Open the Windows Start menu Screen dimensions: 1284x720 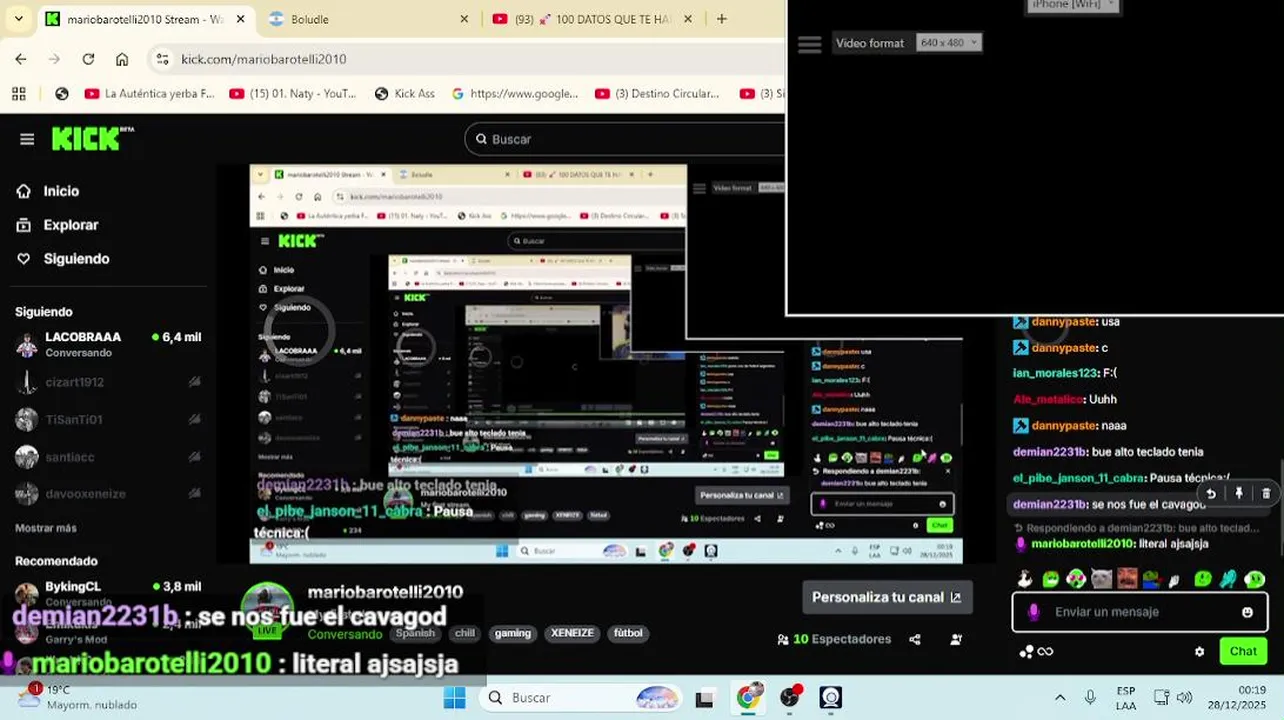454,697
